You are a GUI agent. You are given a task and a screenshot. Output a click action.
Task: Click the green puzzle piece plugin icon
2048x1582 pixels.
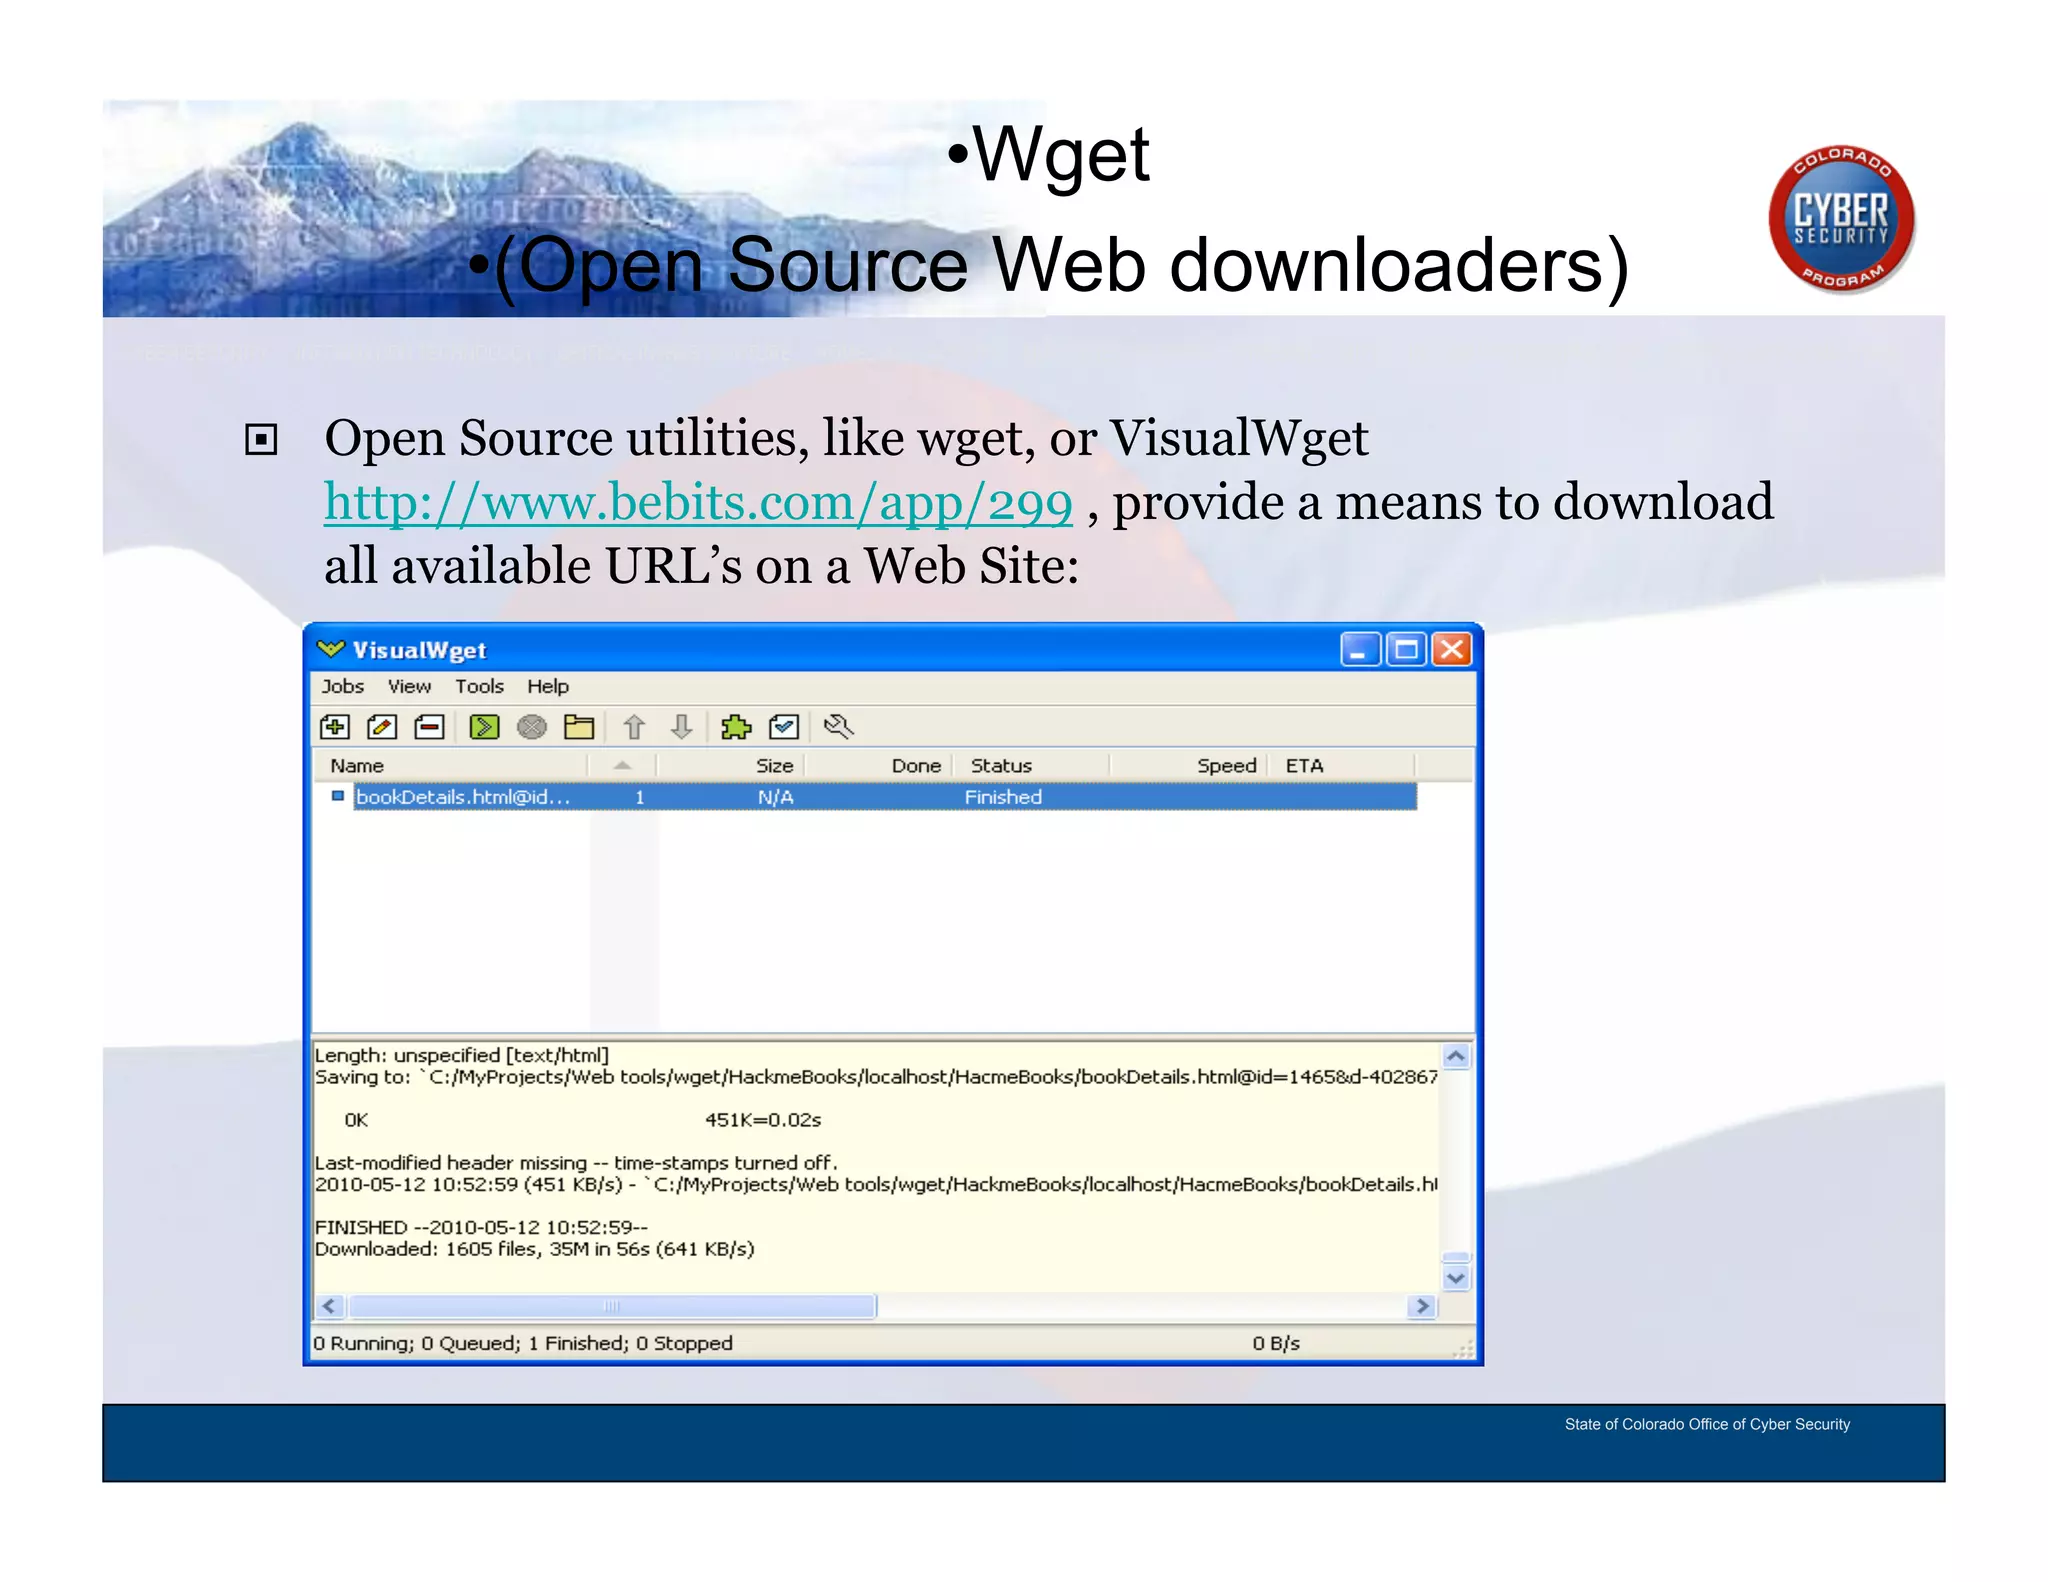pyautogui.click(x=736, y=727)
